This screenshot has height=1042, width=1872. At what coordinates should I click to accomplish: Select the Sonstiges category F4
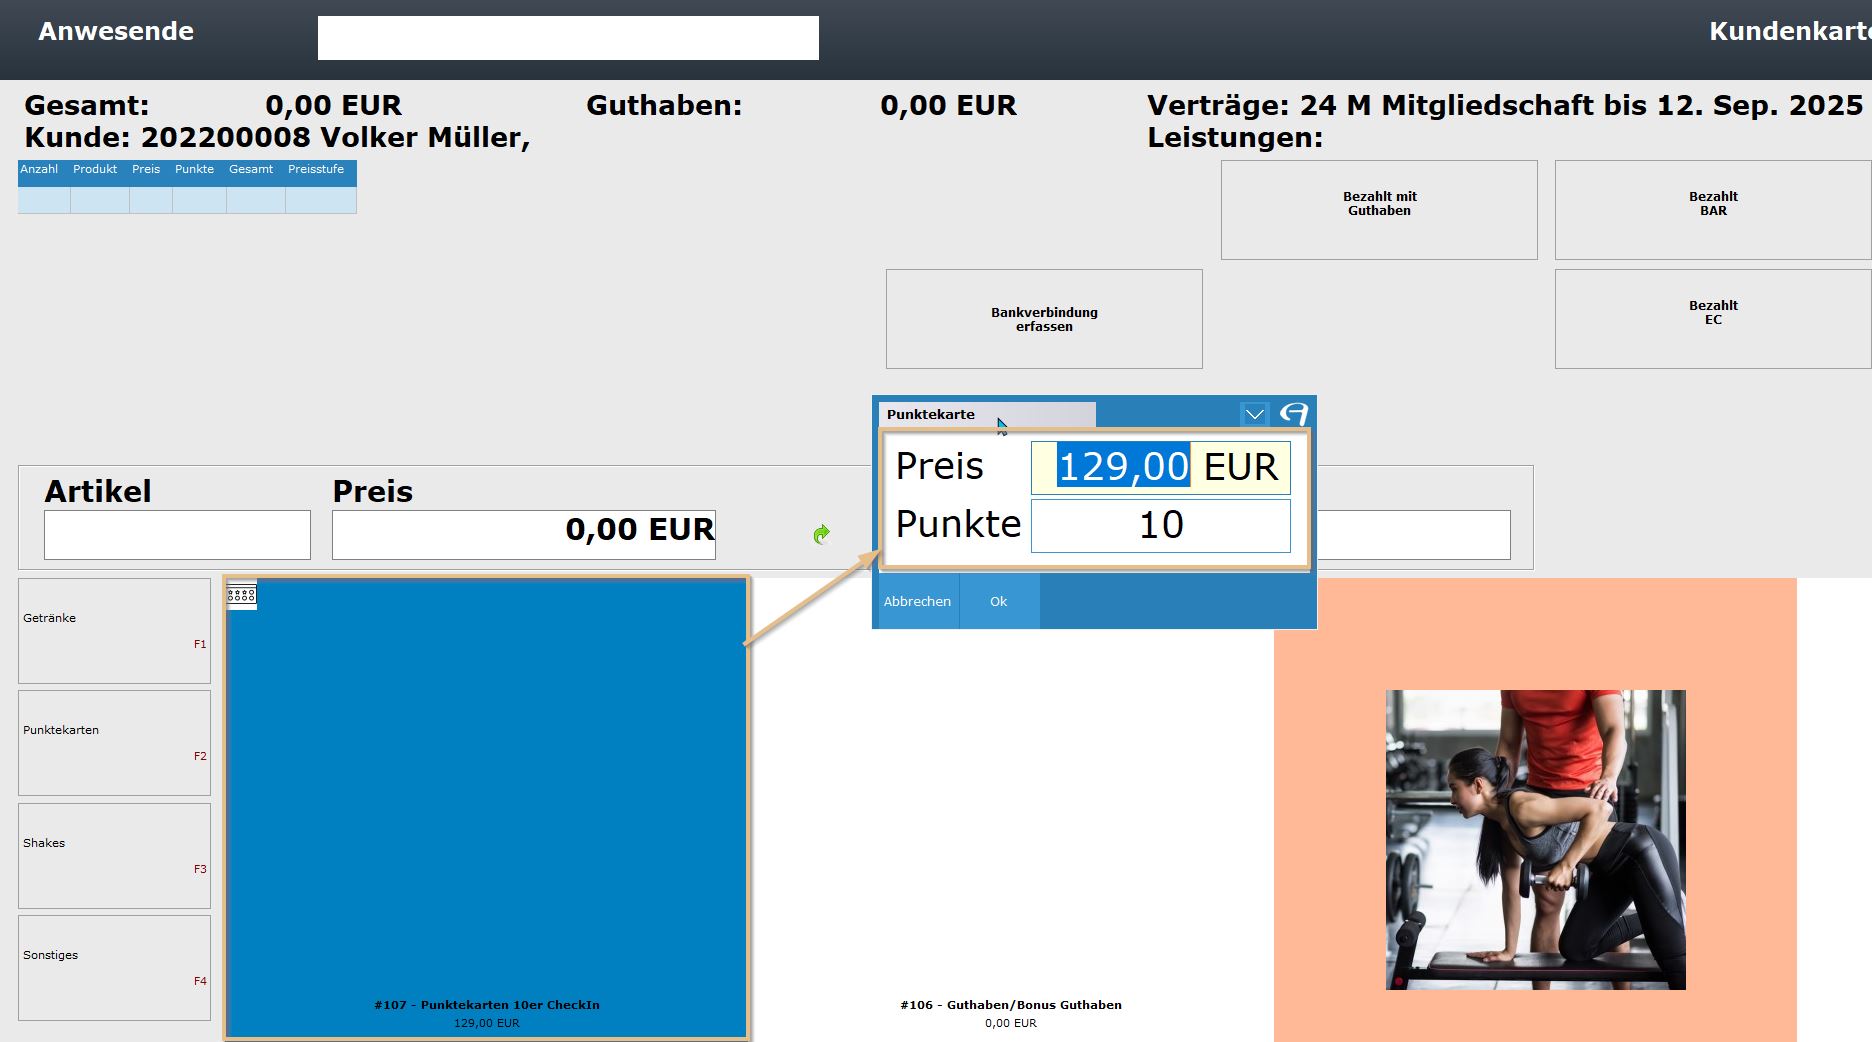[x=114, y=968]
